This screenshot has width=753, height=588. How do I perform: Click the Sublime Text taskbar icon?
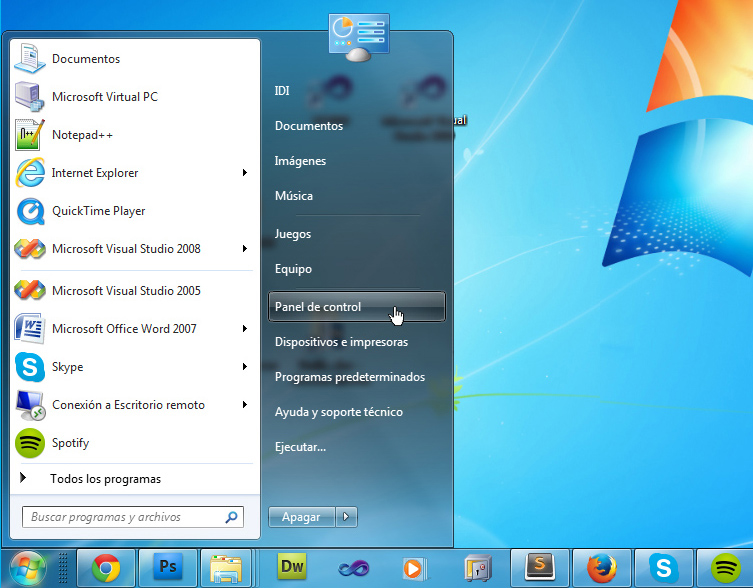point(541,567)
